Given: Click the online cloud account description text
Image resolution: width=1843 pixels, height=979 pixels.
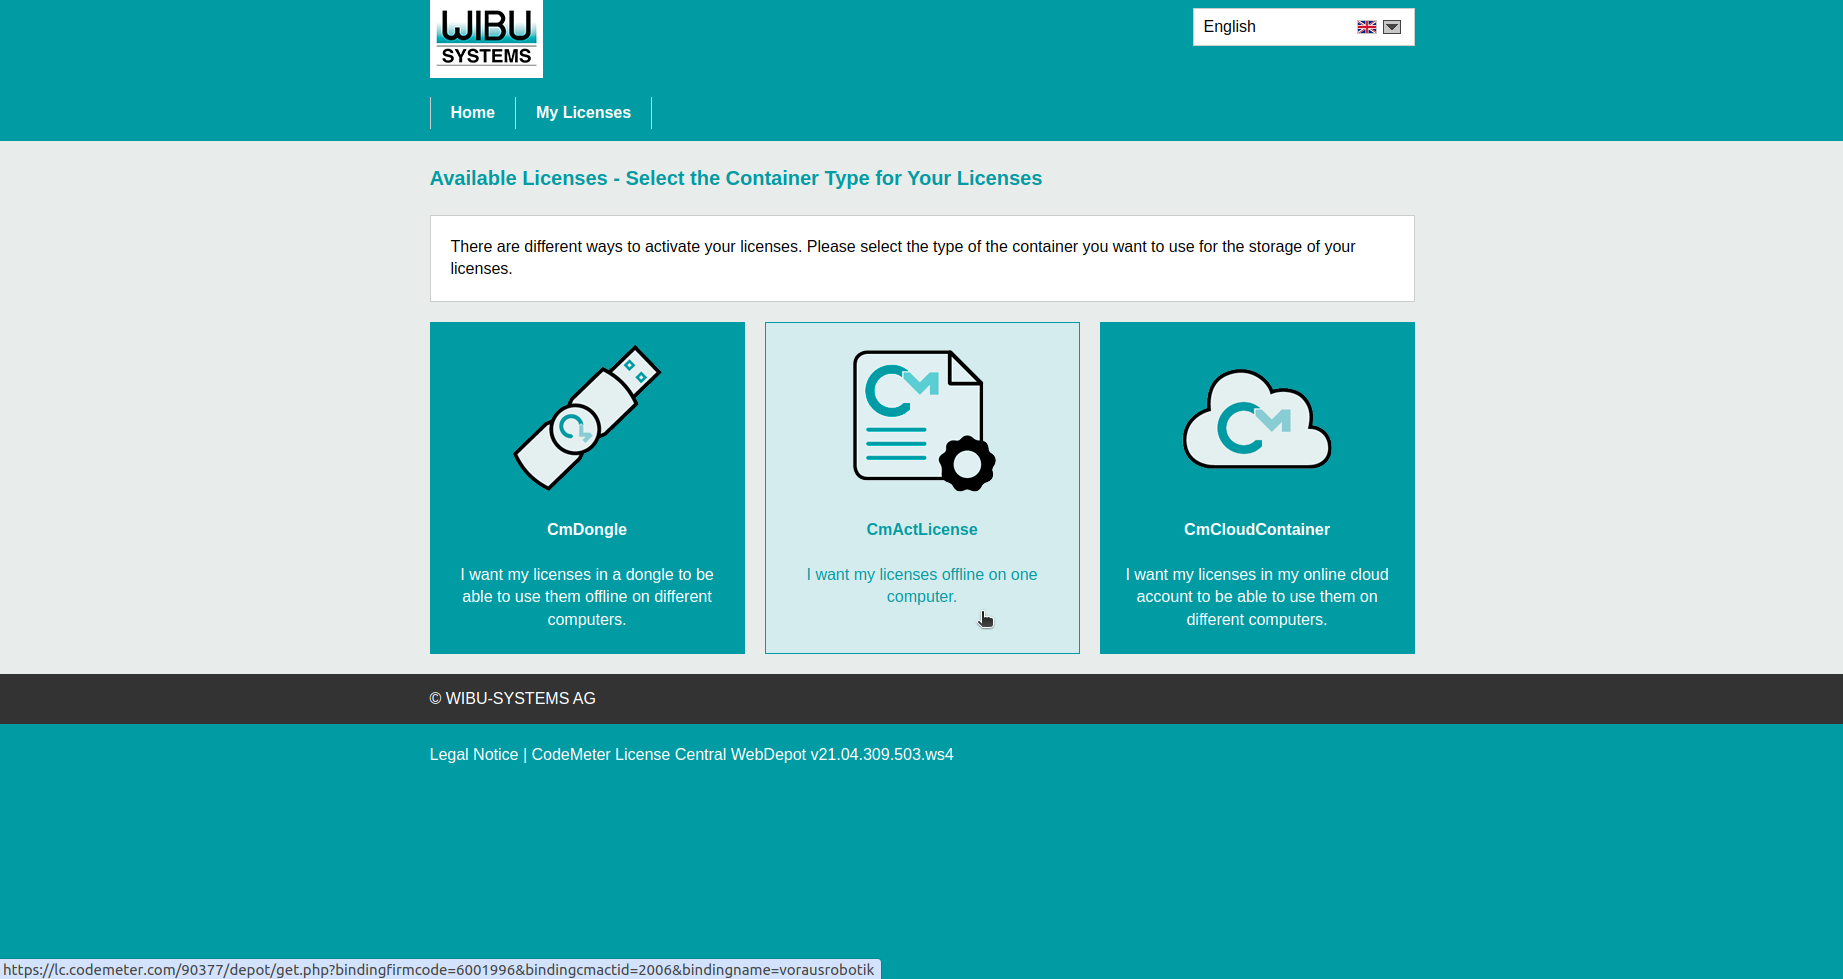Looking at the screenshot, I should 1257,597.
